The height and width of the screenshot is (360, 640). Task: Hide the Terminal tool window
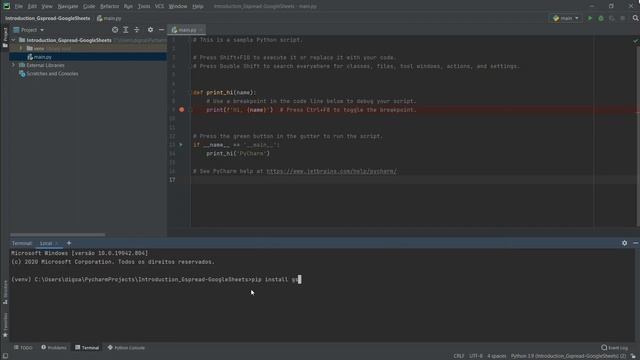[x=636, y=243]
